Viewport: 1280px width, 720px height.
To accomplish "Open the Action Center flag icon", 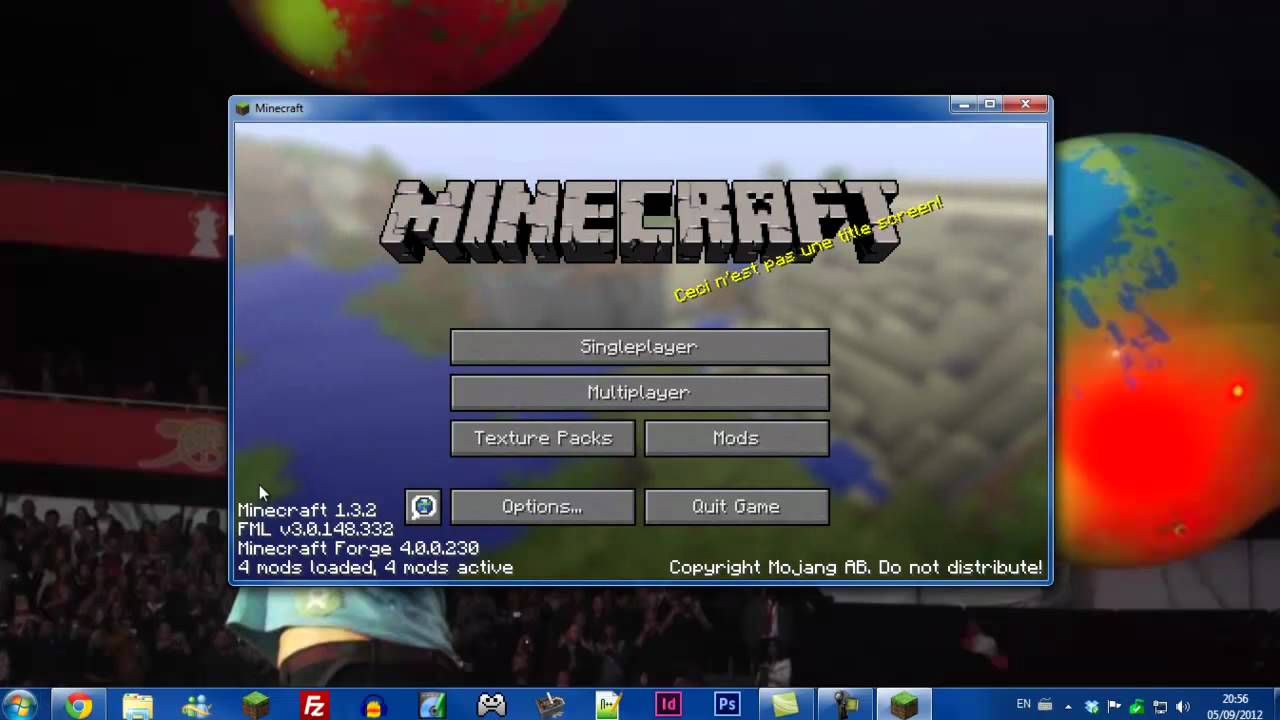I will pyautogui.click(x=1114, y=706).
